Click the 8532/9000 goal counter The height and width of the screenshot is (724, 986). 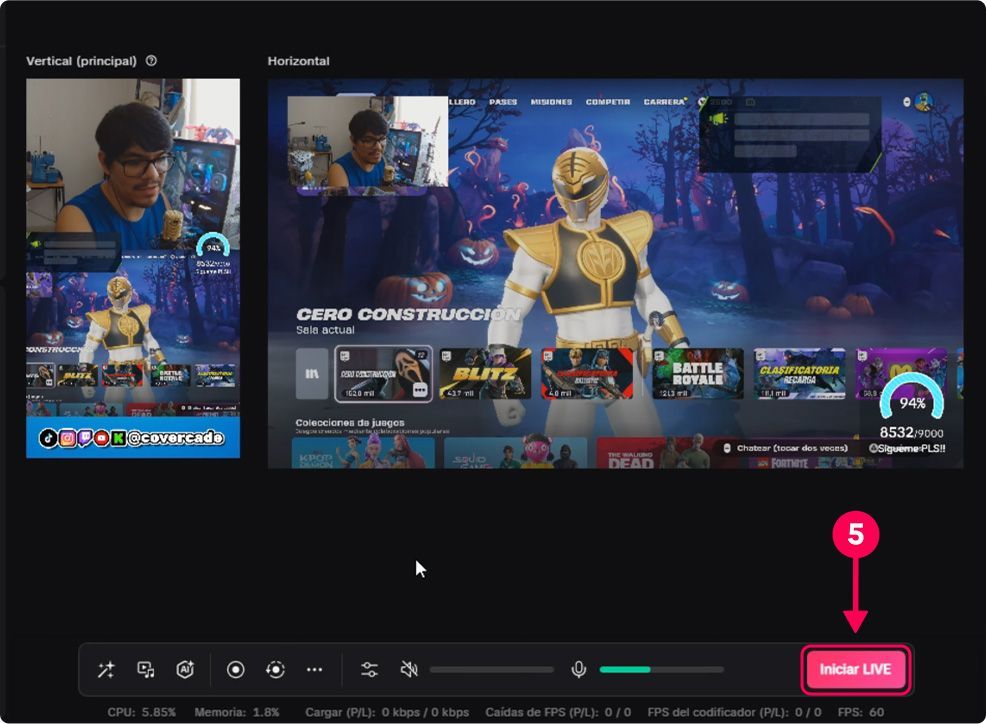pyautogui.click(x=911, y=433)
